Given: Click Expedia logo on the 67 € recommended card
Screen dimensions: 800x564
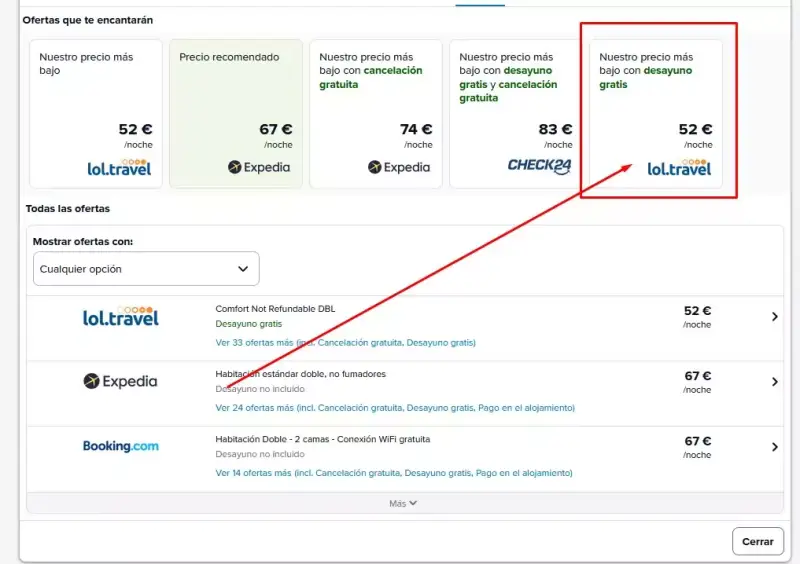Looking at the screenshot, I should (259, 167).
